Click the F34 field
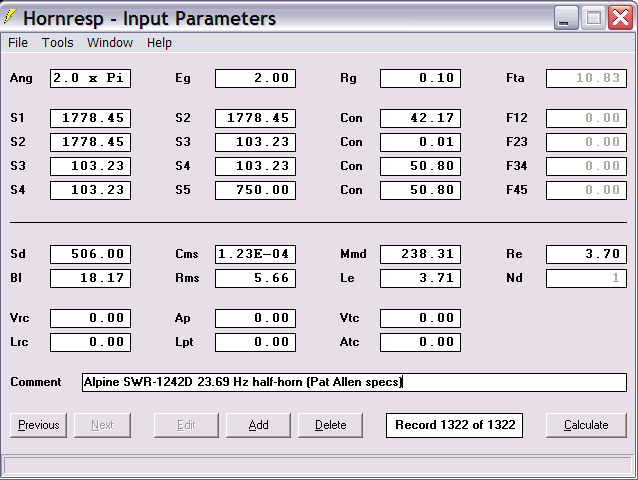 pos(586,166)
